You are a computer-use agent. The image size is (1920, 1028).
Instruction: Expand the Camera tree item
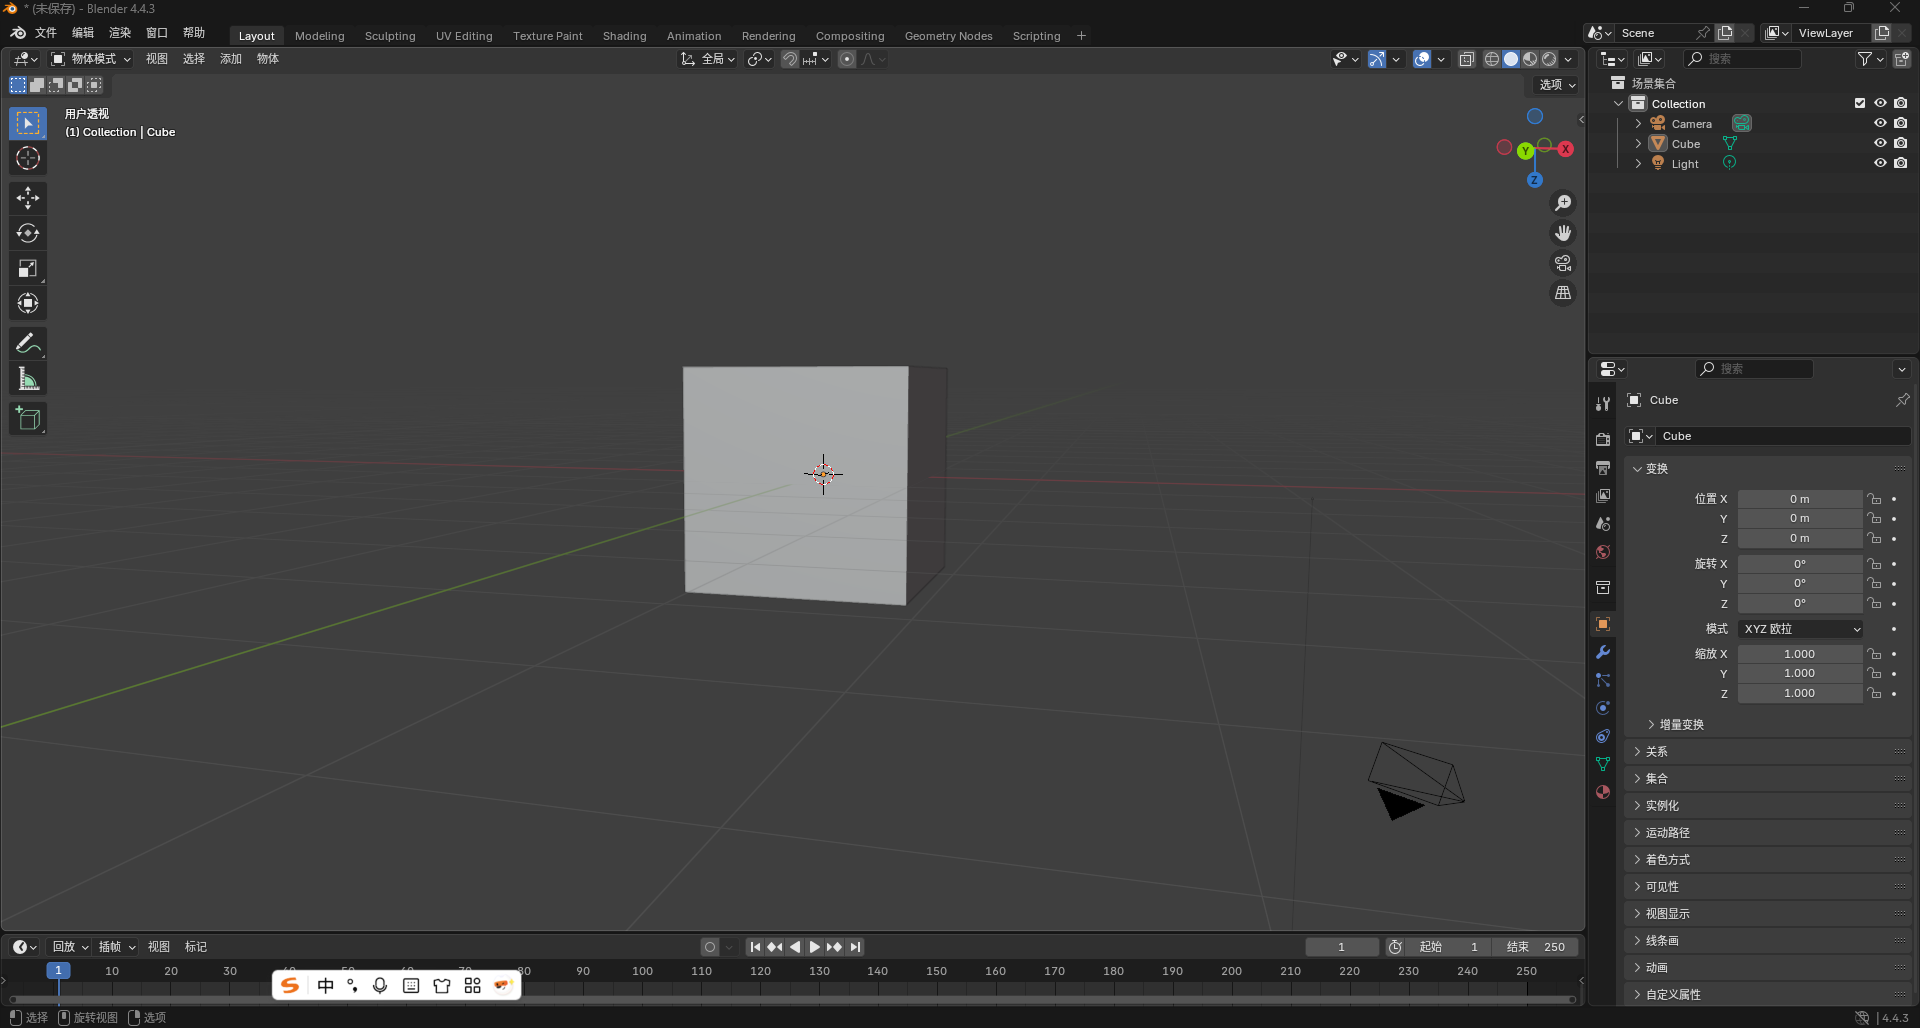click(1638, 124)
